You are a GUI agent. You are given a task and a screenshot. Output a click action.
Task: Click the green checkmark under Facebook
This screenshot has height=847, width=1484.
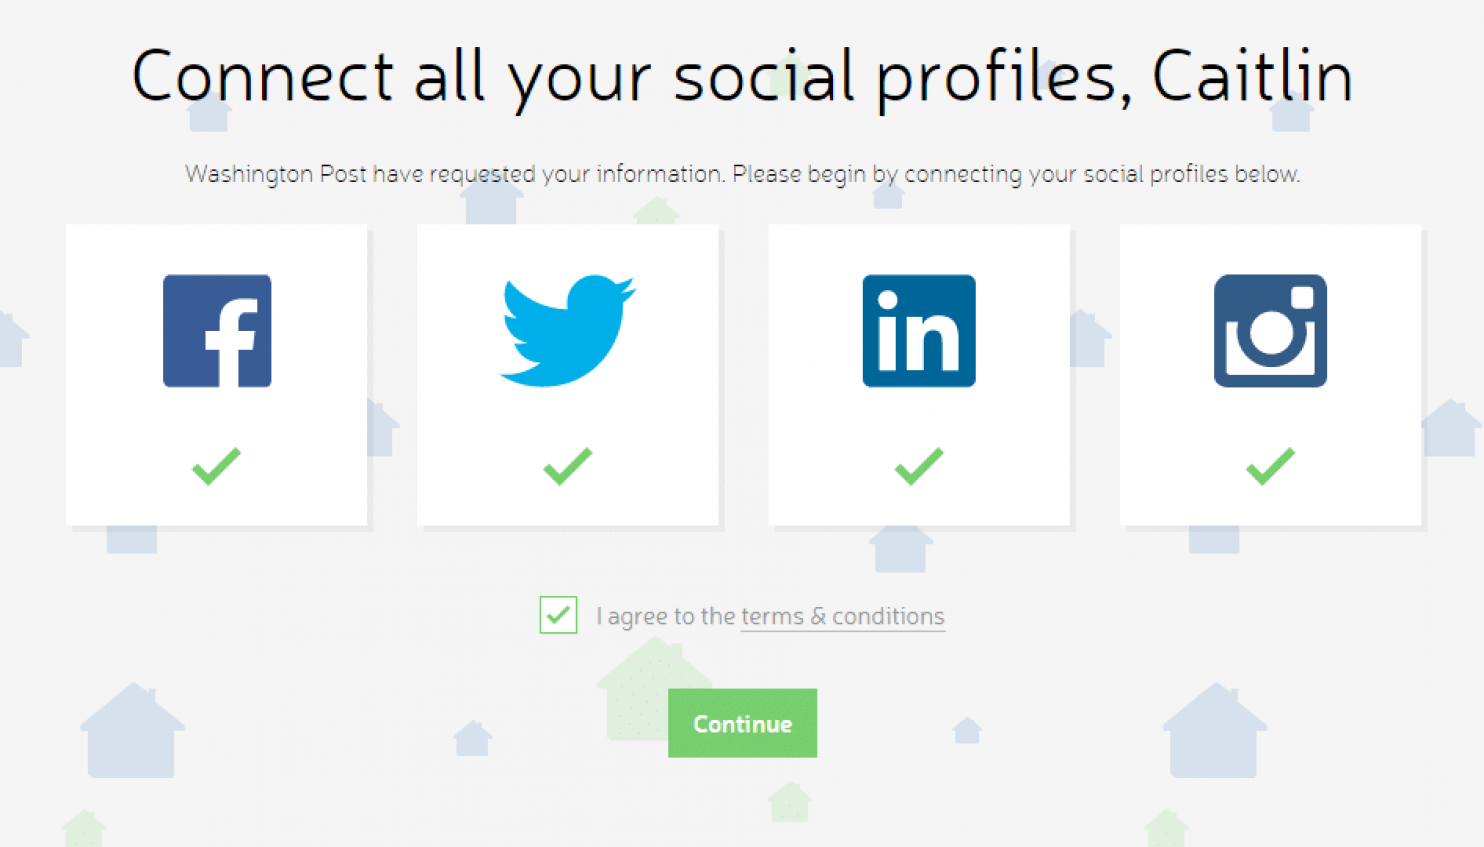[216, 466]
